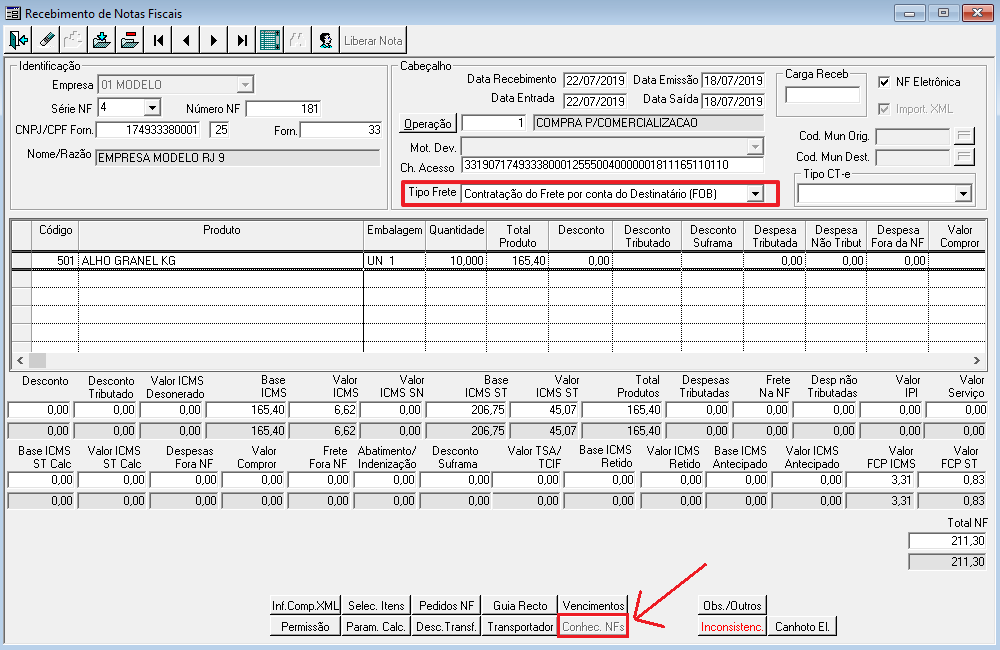Expand the Tipo Frete dropdown
1000x650 pixels.
[755, 193]
